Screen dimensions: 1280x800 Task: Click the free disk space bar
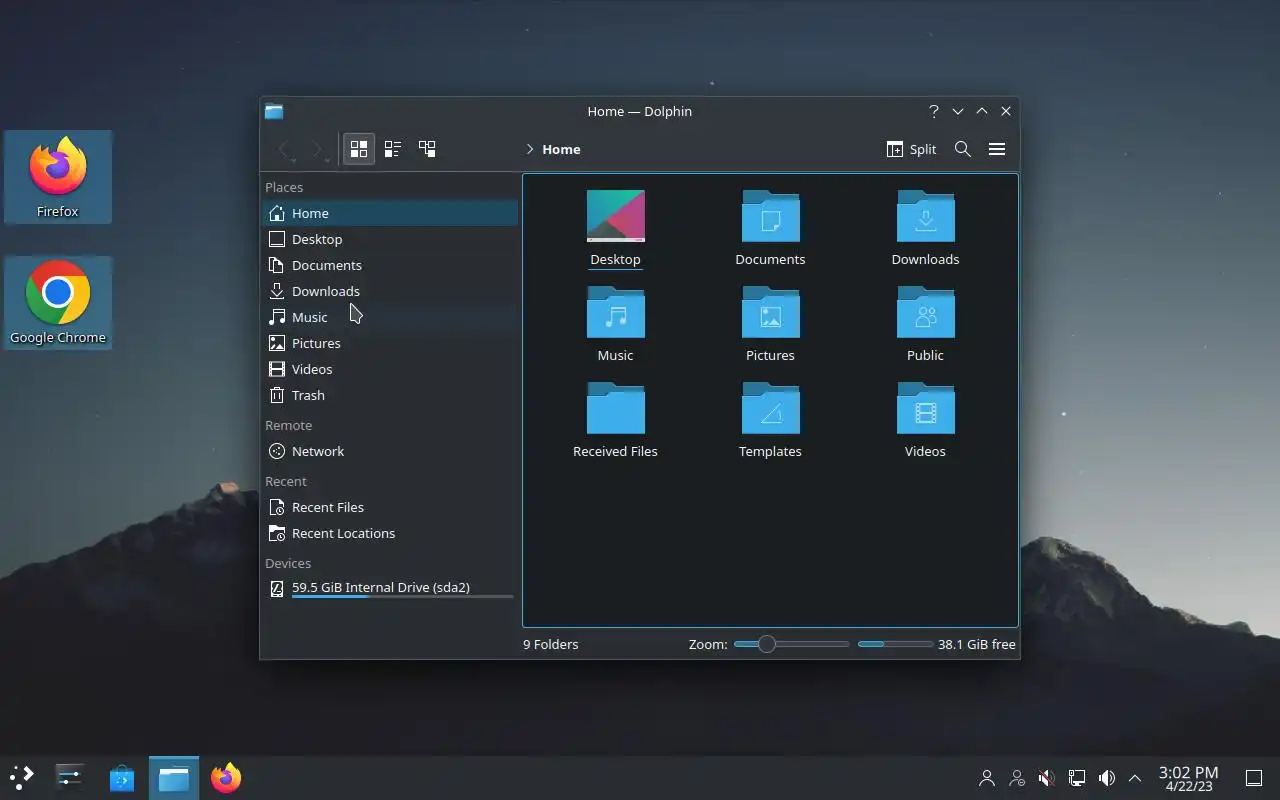pyautogui.click(x=895, y=644)
